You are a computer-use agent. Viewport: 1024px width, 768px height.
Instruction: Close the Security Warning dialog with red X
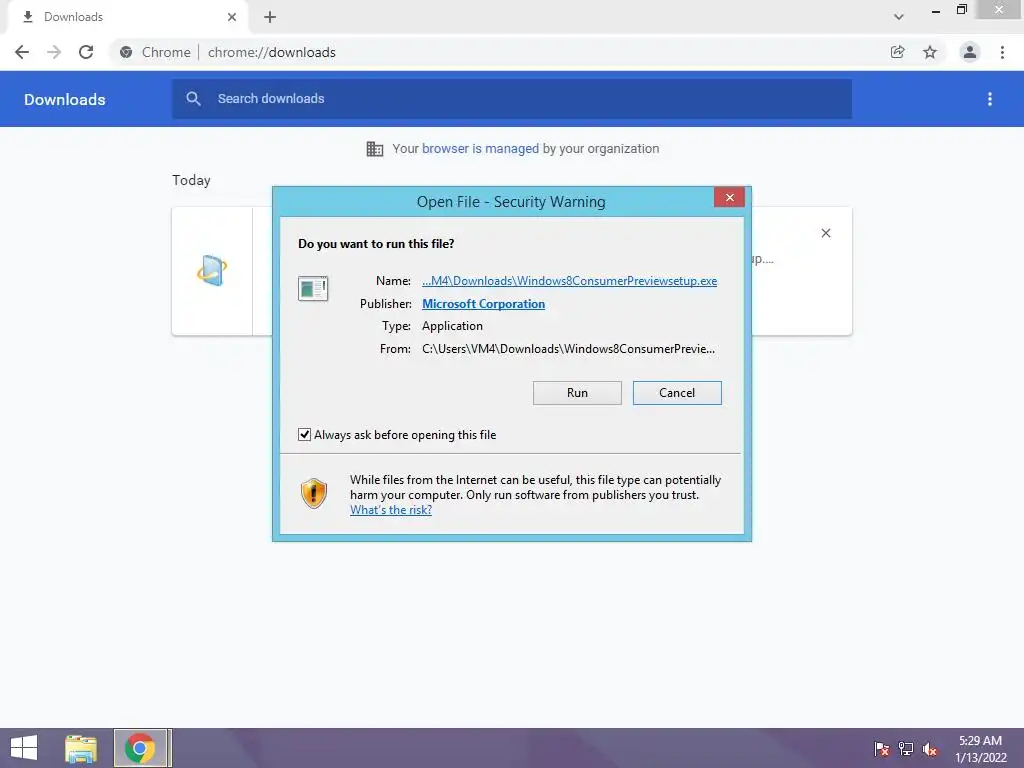(x=729, y=197)
